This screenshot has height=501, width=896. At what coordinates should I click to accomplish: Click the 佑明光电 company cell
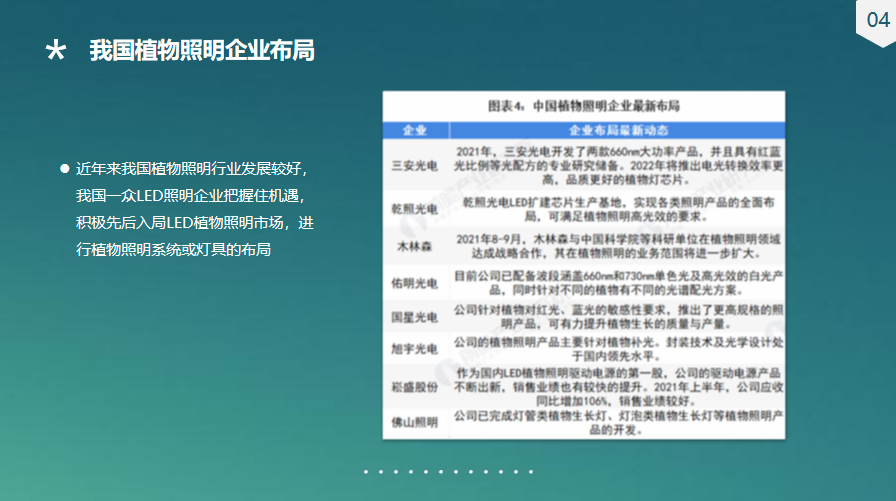point(415,283)
